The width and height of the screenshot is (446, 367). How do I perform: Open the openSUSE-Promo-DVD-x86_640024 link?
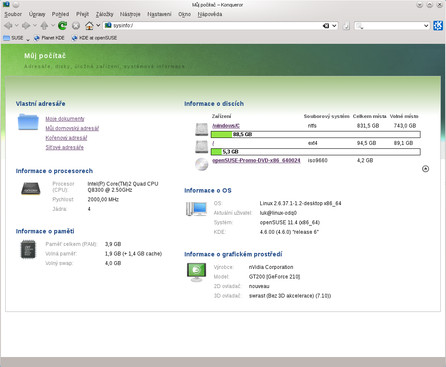pos(256,160)
